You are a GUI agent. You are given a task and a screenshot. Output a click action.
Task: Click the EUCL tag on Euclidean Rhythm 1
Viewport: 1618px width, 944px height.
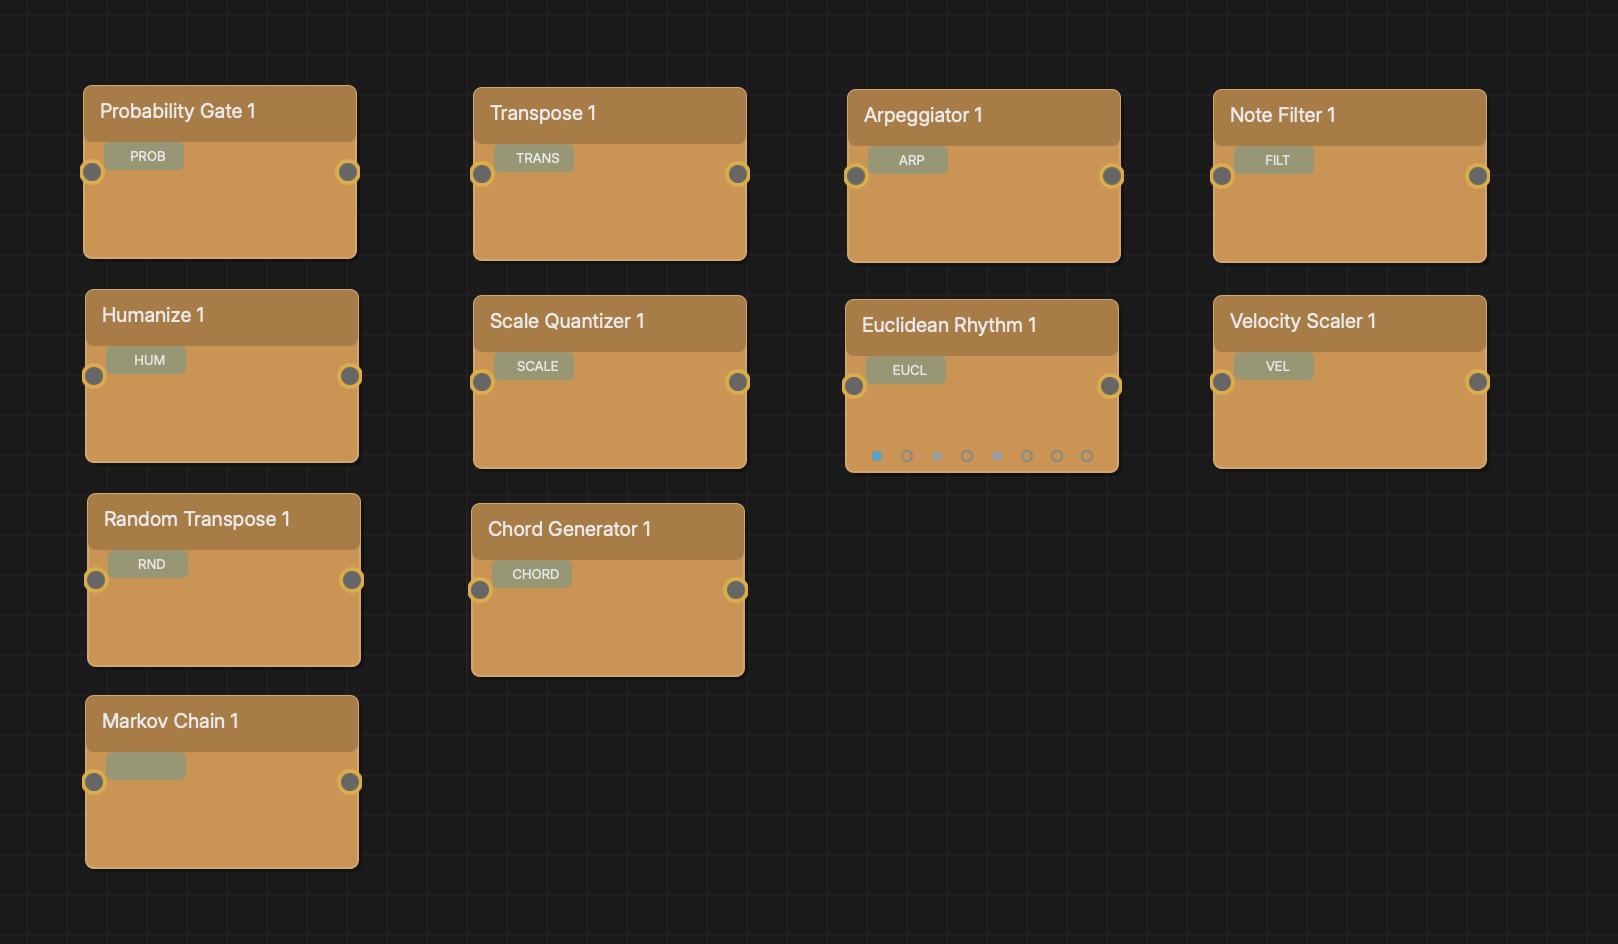(x=906, y=370)
